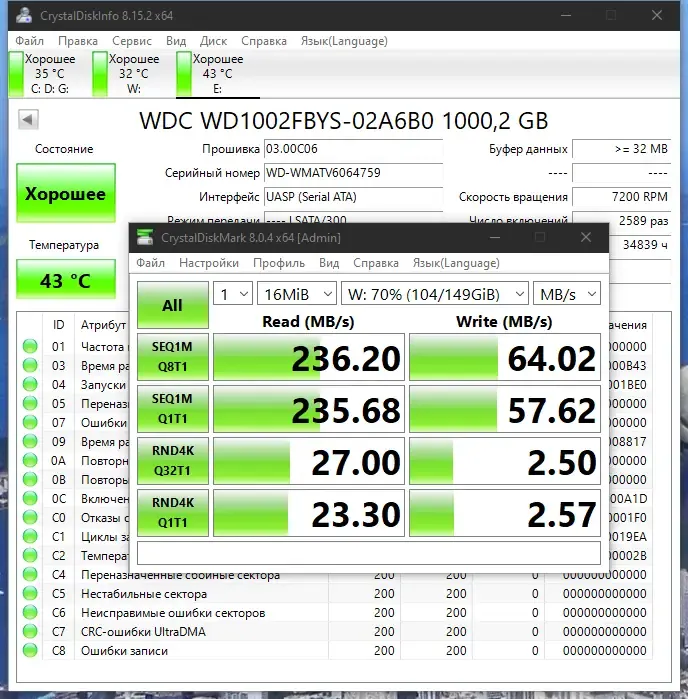This screenshot has width=688, height=699.
Task: Run all benchmarks with All button
Action: (173, 305)
